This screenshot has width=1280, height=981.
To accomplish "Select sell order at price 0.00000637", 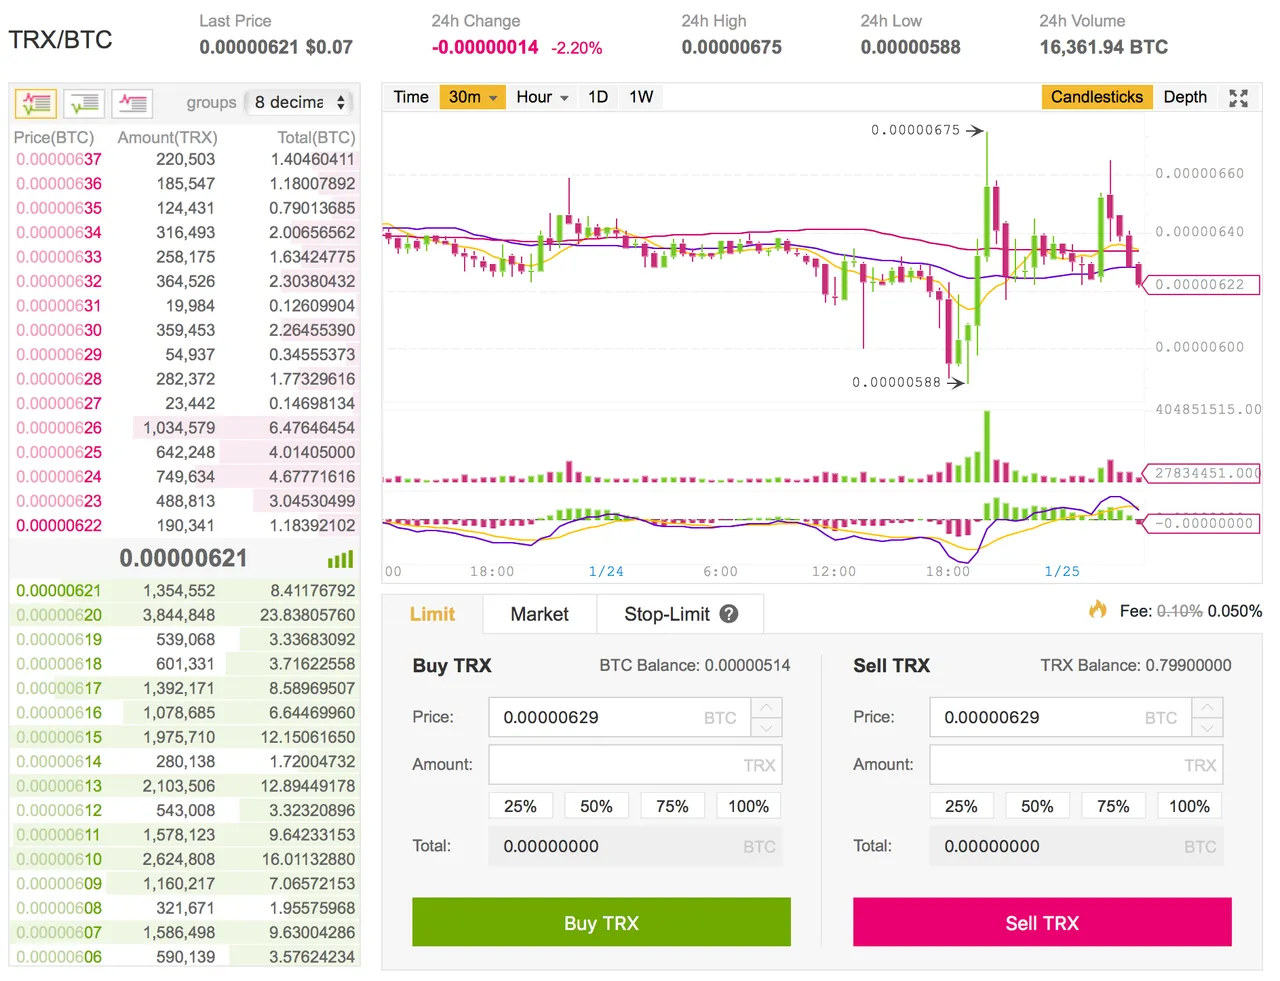I will 185,159.
